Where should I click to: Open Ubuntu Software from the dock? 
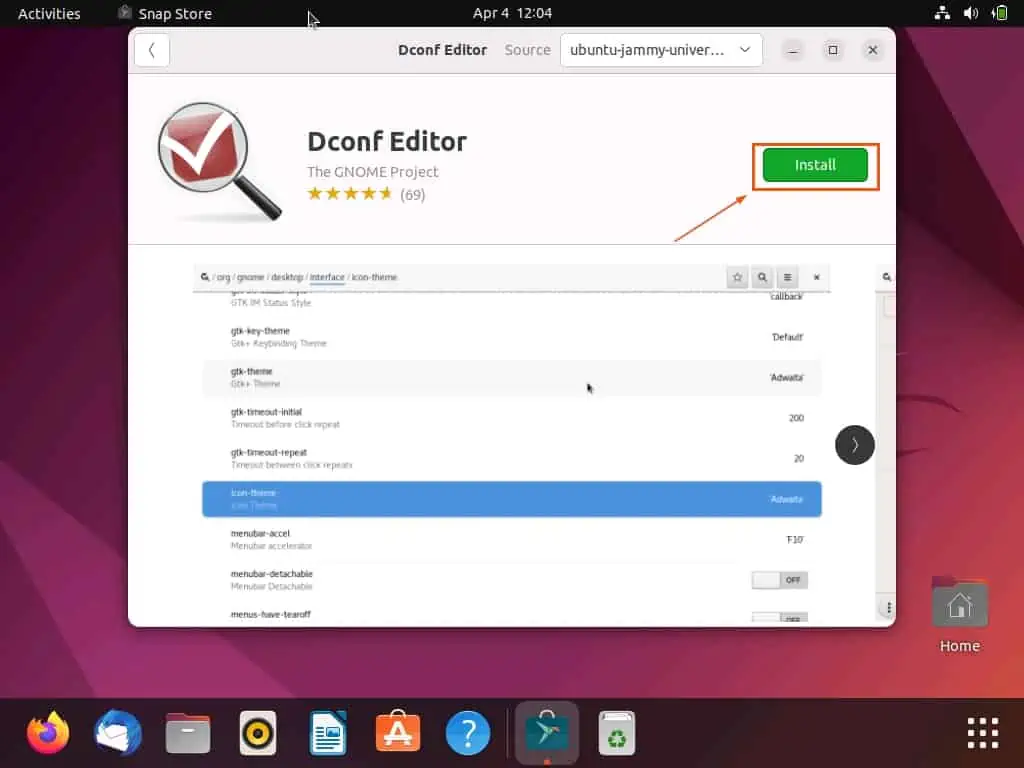pos(397,732)
